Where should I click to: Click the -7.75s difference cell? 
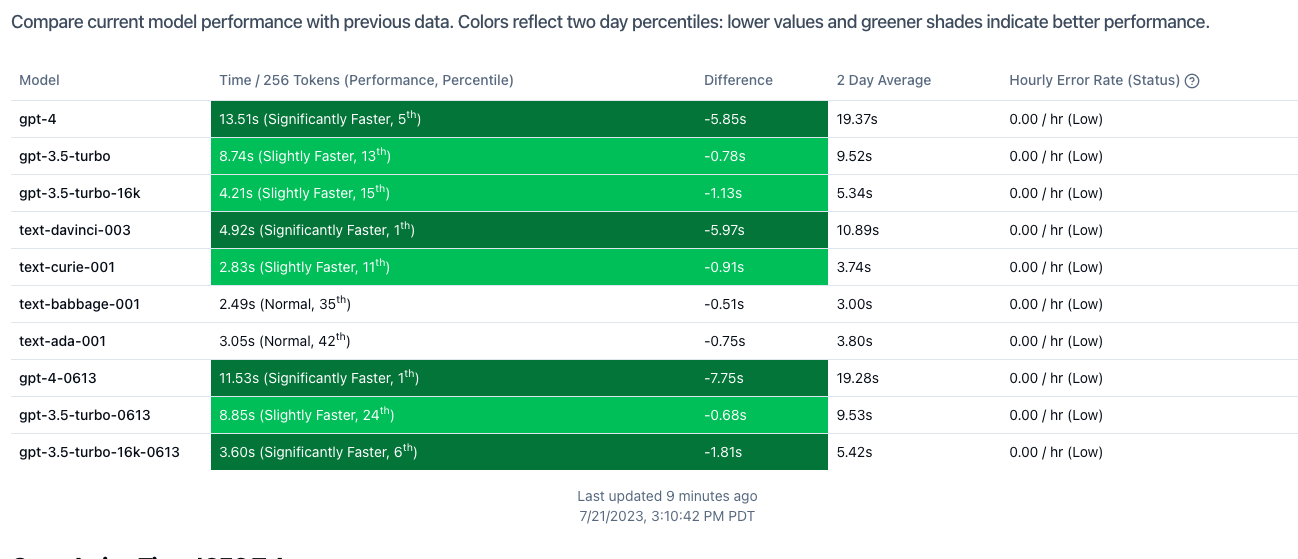tap(725, 378)
